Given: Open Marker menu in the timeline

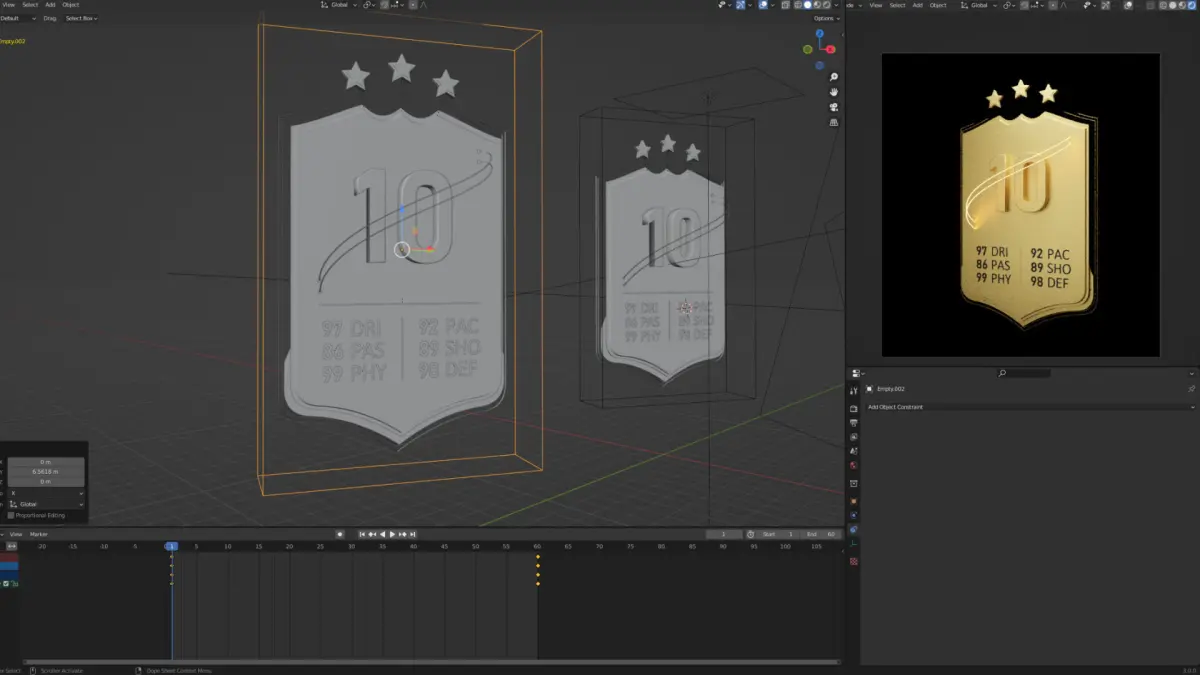Looking at the screenshot, I should tap(39, 534).
